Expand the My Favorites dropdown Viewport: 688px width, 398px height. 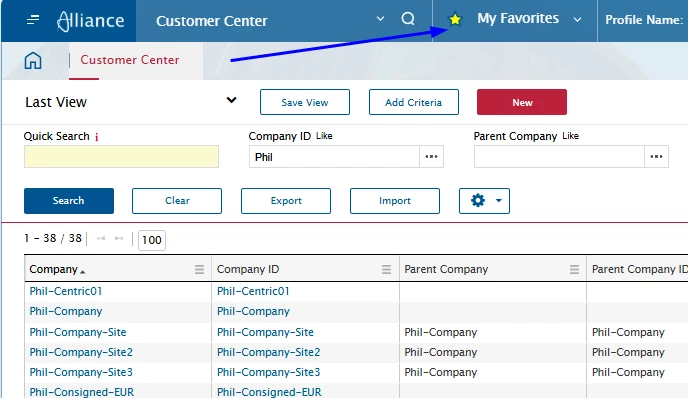tap(577, 20)
